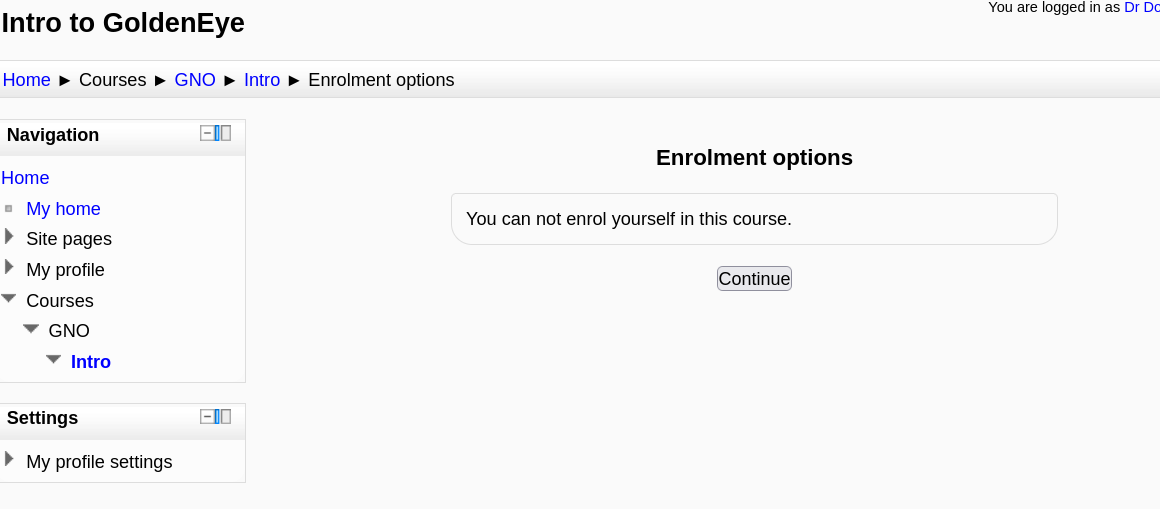The image size is (1160, 509).
Task: Collapse the Courses tree node
Action: pos(9,298)
